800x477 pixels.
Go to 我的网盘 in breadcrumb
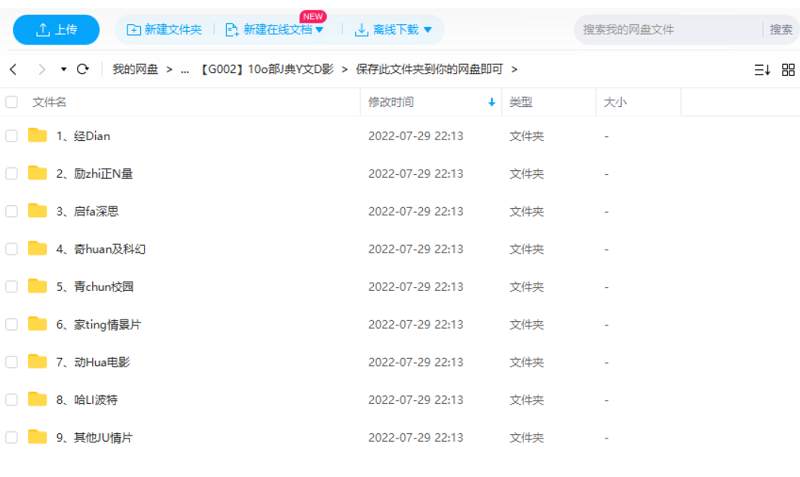coord(135,69)
